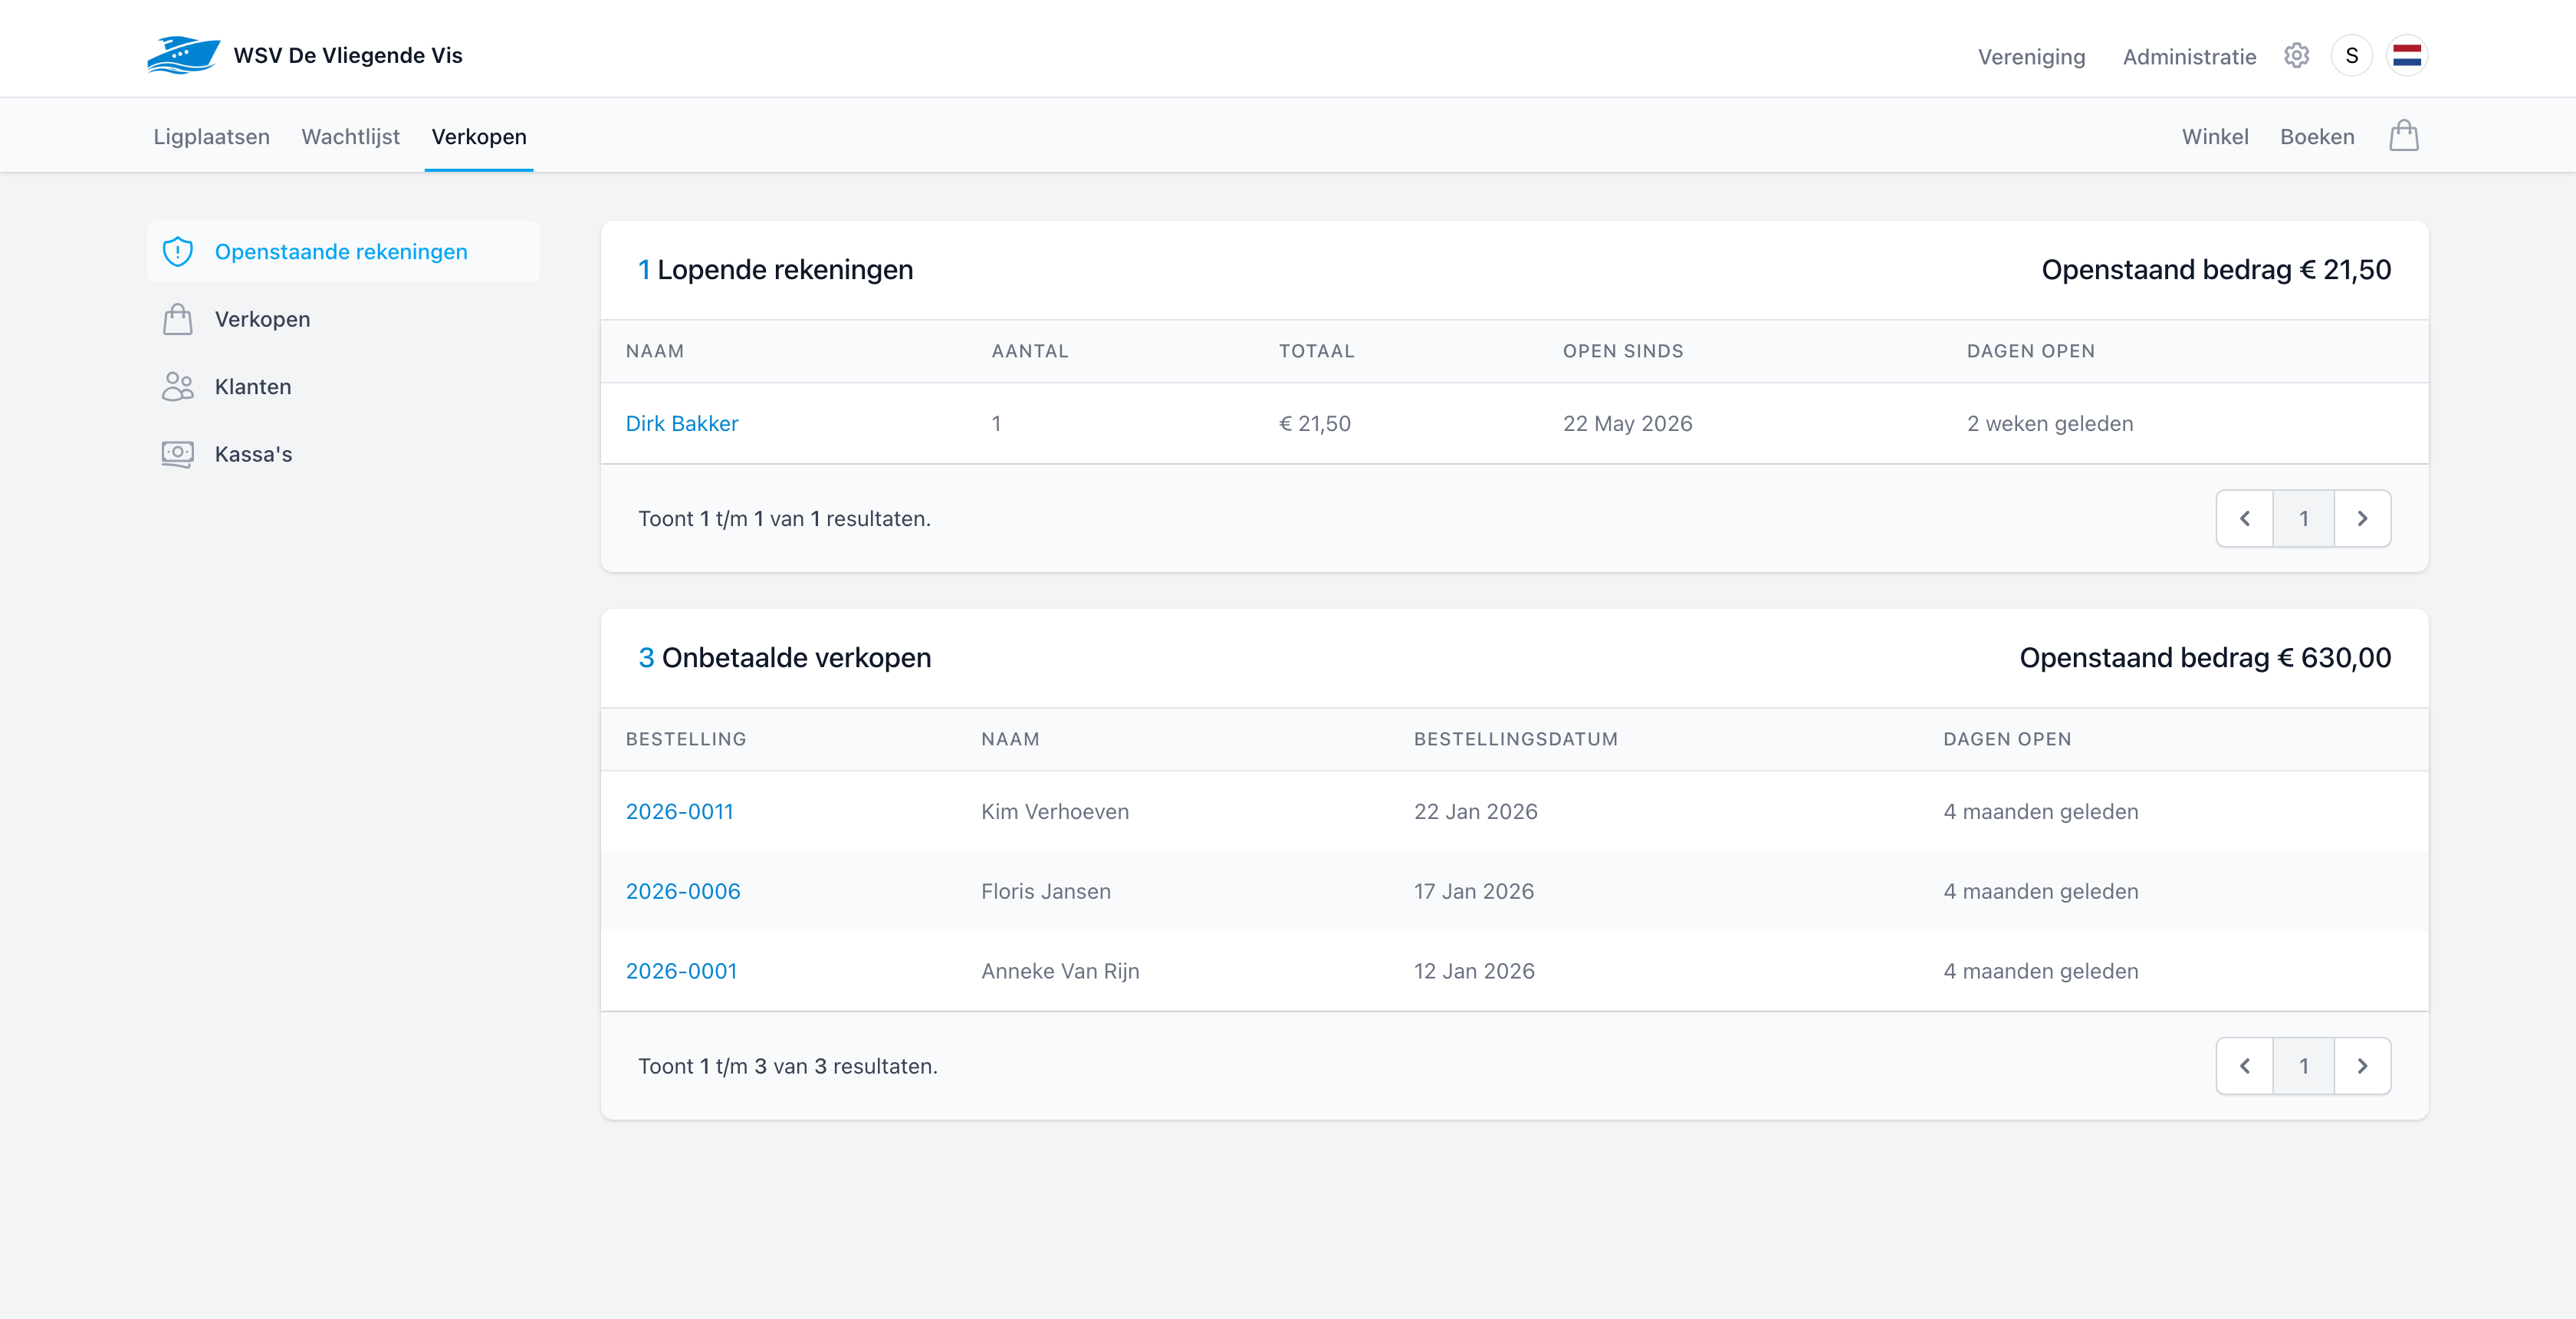Click the Klanten people icon
This screenshot has width=2576, height=1319.
click(178, 386)
